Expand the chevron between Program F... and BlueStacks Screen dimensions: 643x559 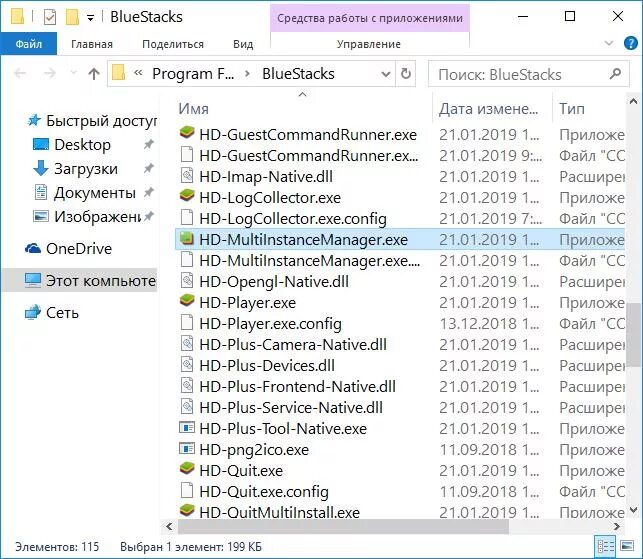tap(247, 74)
